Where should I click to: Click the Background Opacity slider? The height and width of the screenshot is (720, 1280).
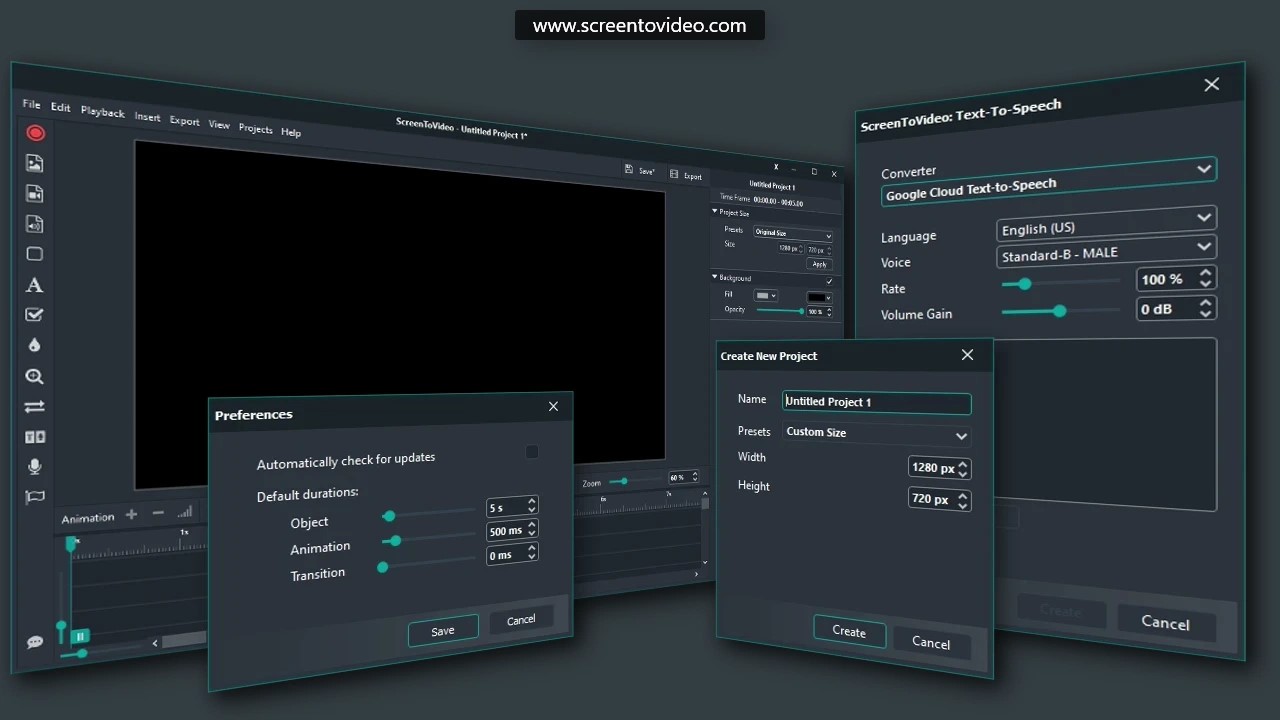780,311
